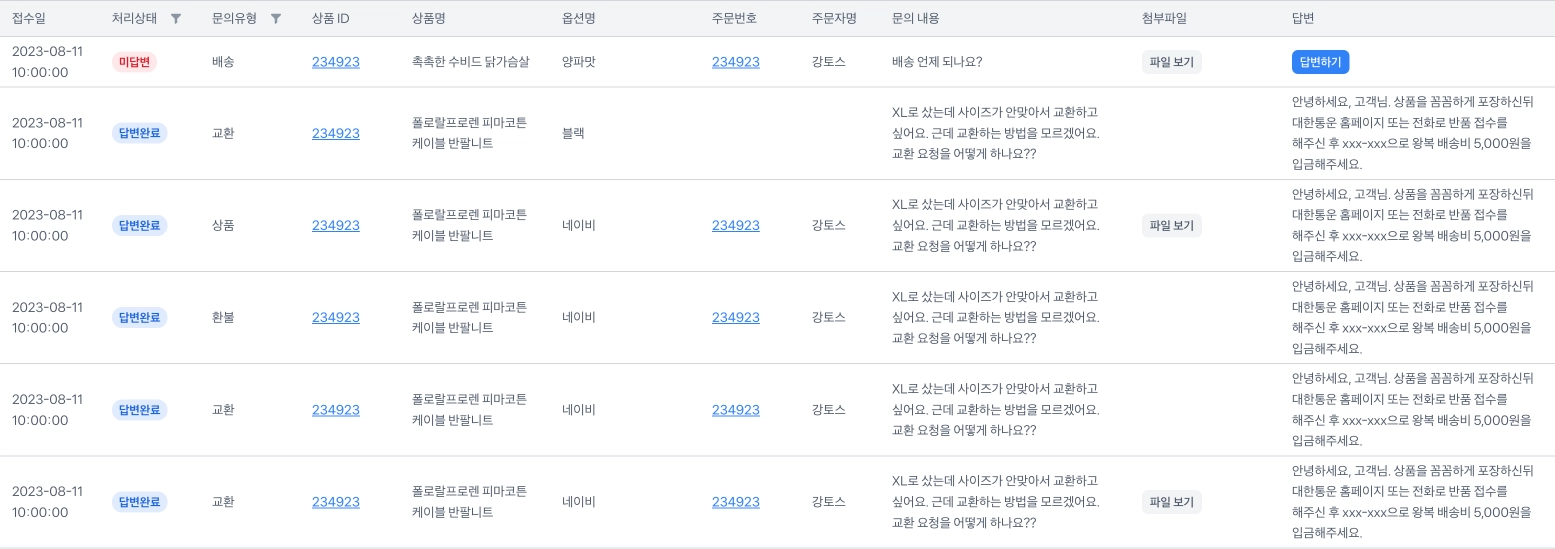Open order number link in 상품 inquiry row
Viewport: 1555px width, 549px height.
[736, 226]
